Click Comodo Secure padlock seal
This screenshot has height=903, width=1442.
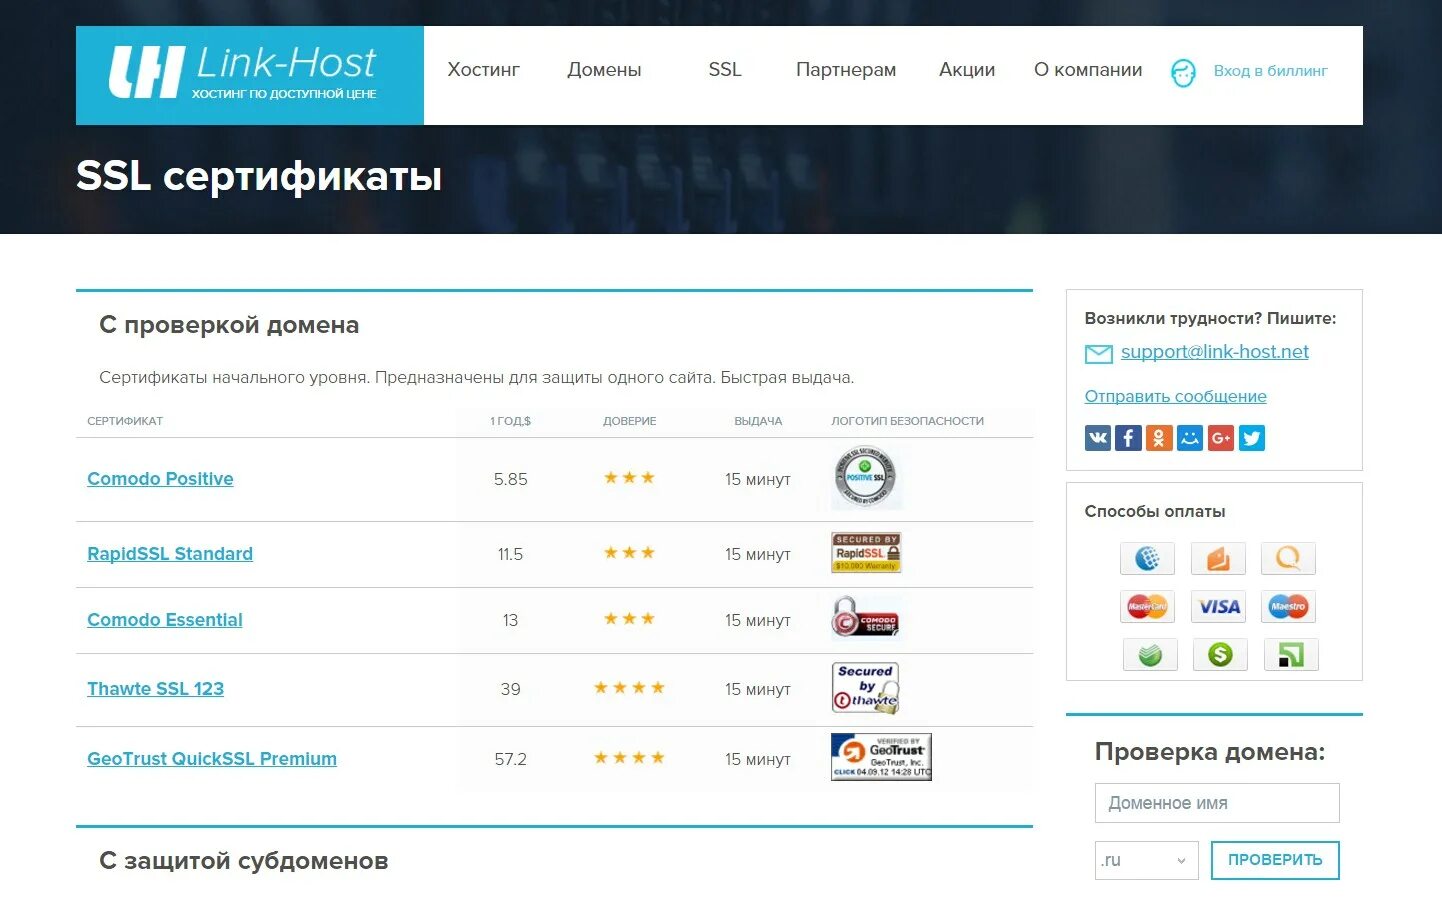click(x=865, y=618)
